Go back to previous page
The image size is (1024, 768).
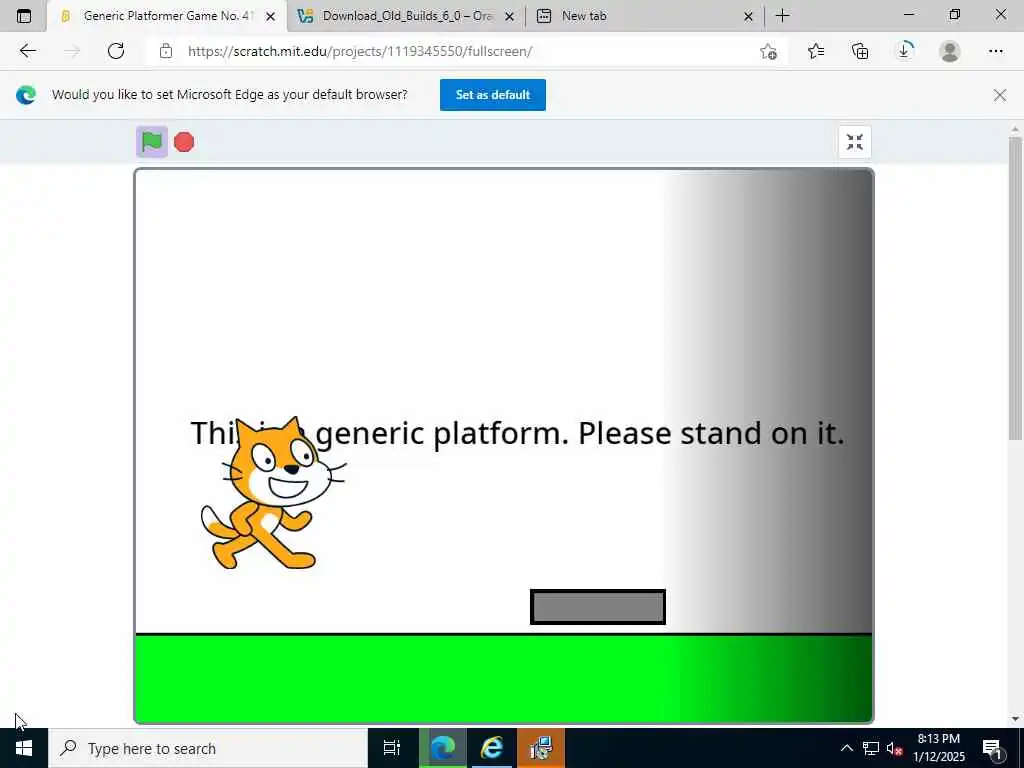click(27, 51)
